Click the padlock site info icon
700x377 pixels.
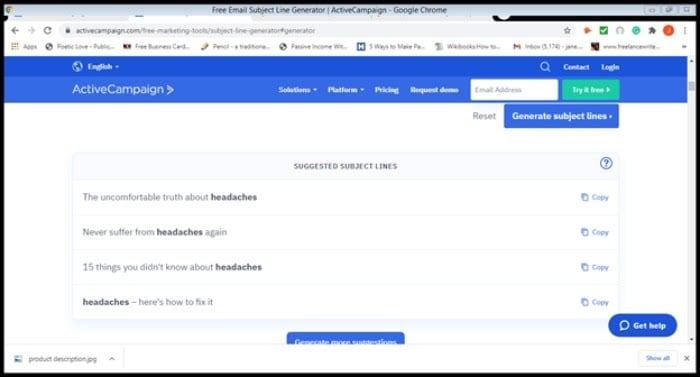coord(68,31)
